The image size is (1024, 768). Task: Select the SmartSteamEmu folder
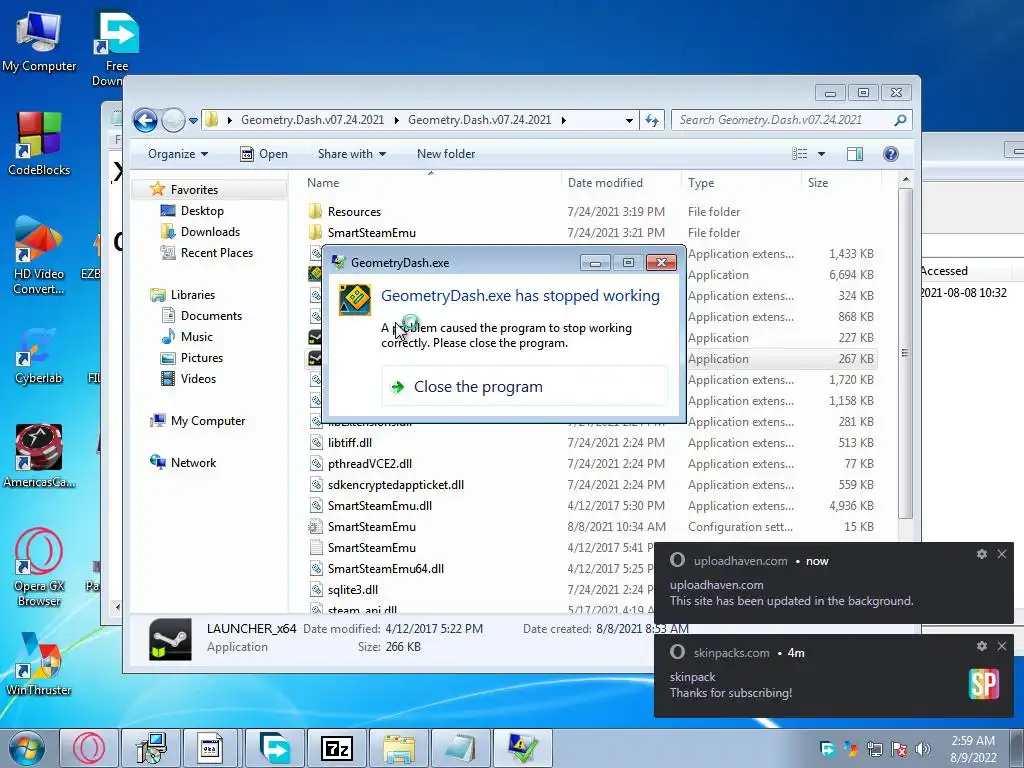click(372, 232)
